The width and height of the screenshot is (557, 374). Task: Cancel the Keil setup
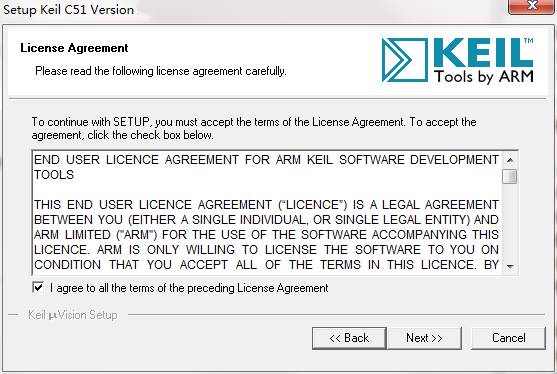(x=508, y=338)
